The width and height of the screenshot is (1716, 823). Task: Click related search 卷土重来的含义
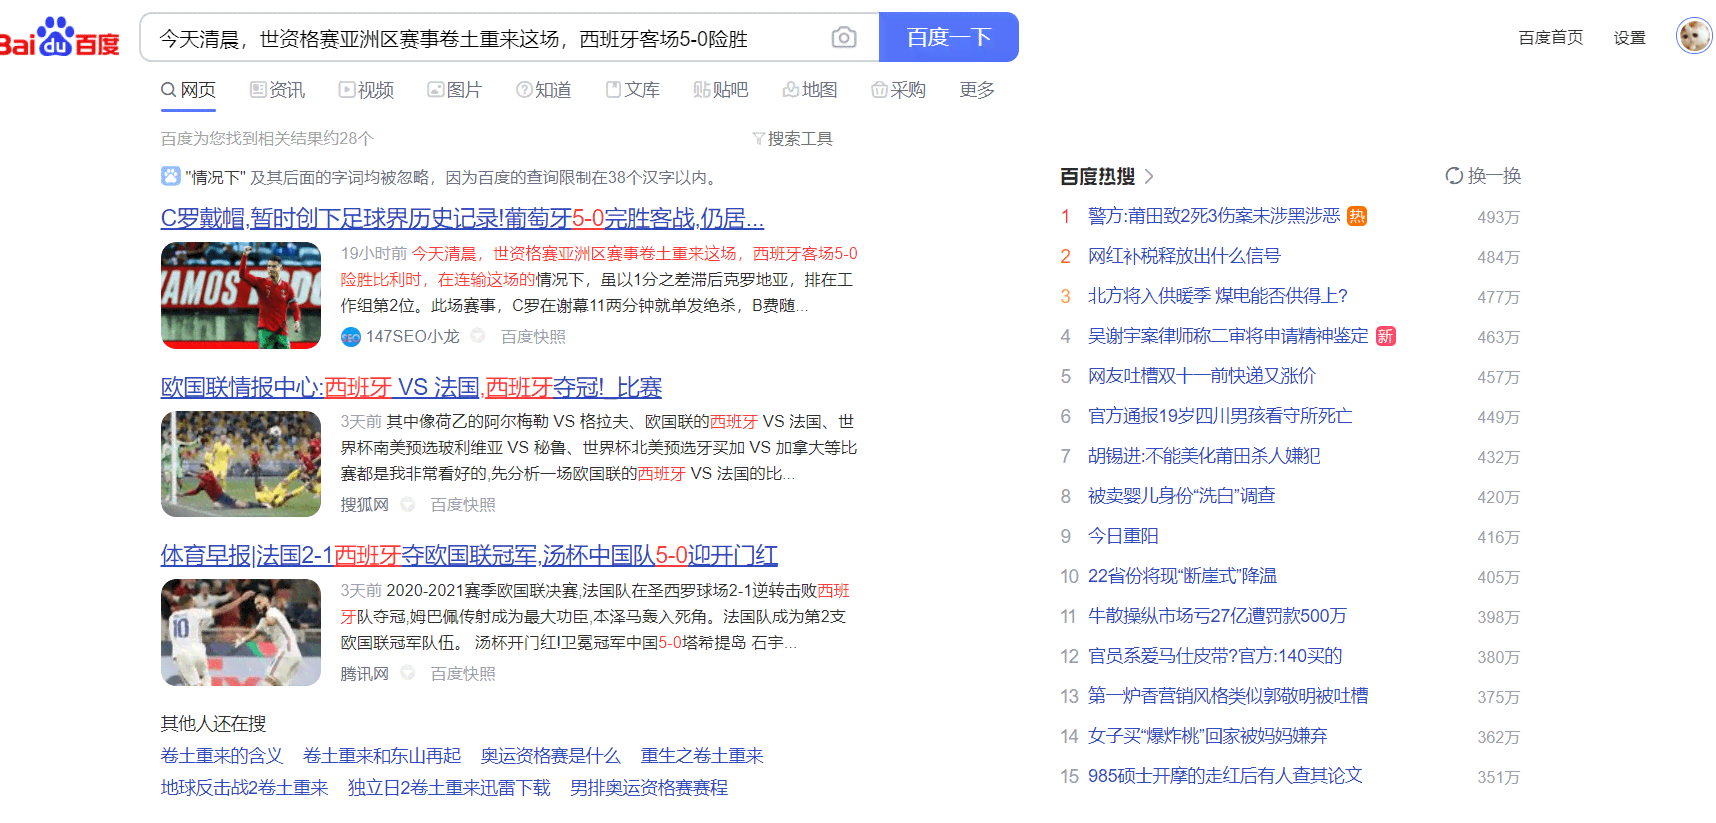[x=222, y=756]
